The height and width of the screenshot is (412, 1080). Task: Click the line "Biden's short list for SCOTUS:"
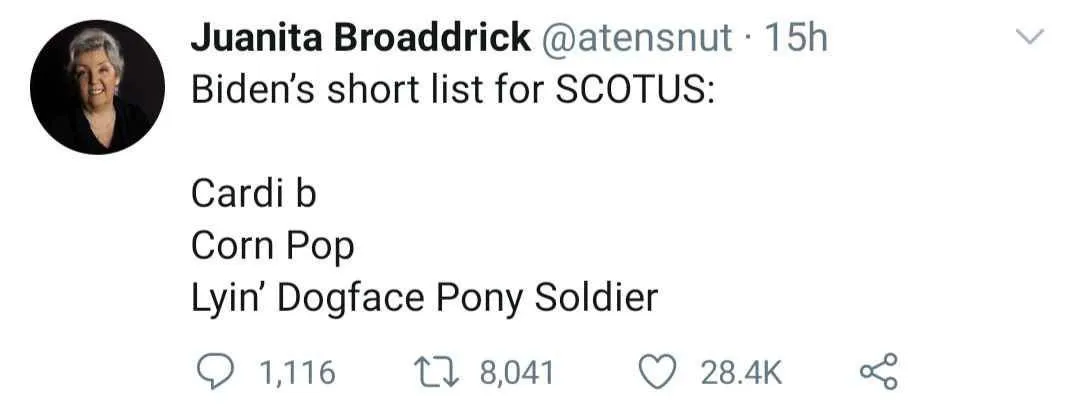(452, 90)
